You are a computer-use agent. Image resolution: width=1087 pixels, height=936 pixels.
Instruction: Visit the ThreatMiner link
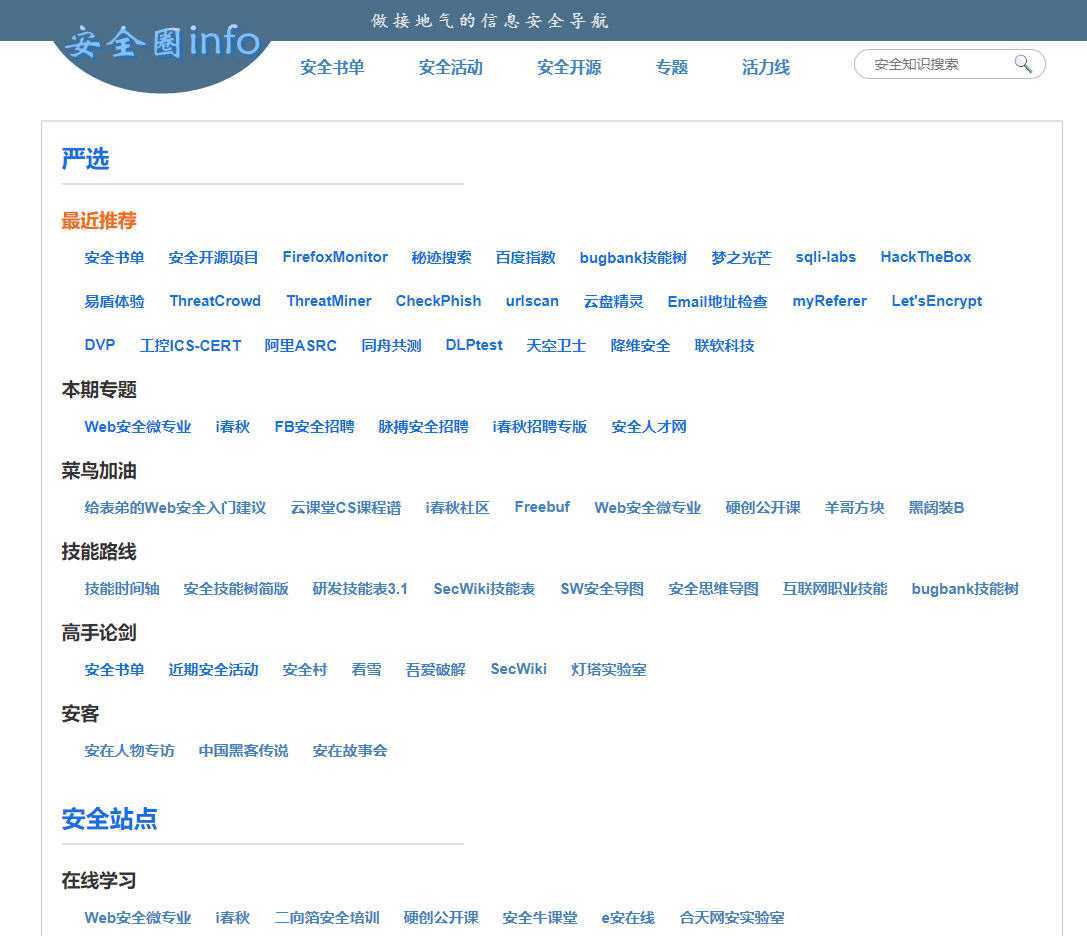[329, 301]
